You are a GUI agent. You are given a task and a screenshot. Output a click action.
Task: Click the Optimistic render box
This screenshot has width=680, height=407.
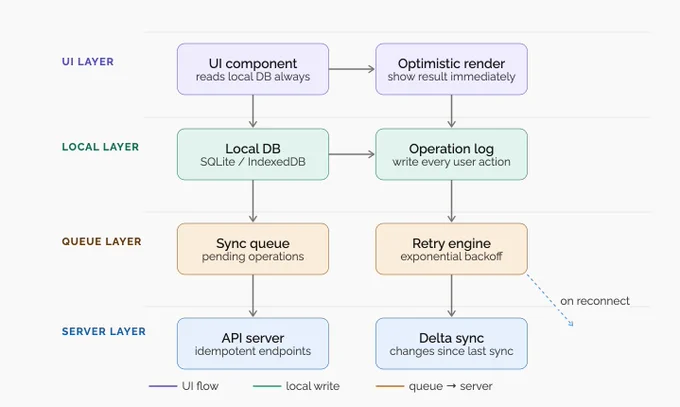(x=451, y=69)
